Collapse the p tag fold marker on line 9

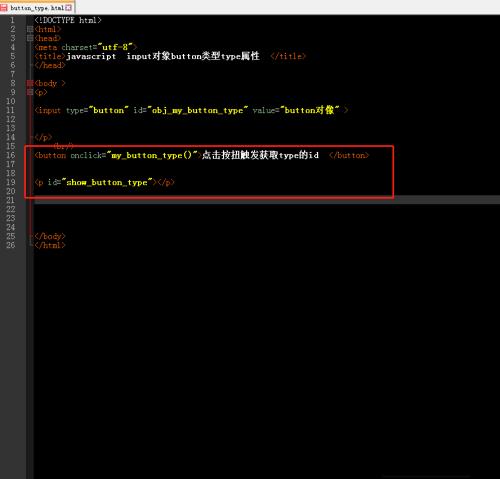[30, 92]
